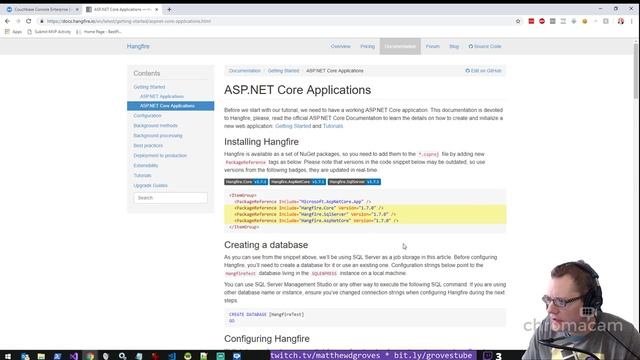Image resolution: width=640 pixels, height=360 pixels.
Task: Follow the Tutorials link in intro paragraph
Action: coord(333,126)
